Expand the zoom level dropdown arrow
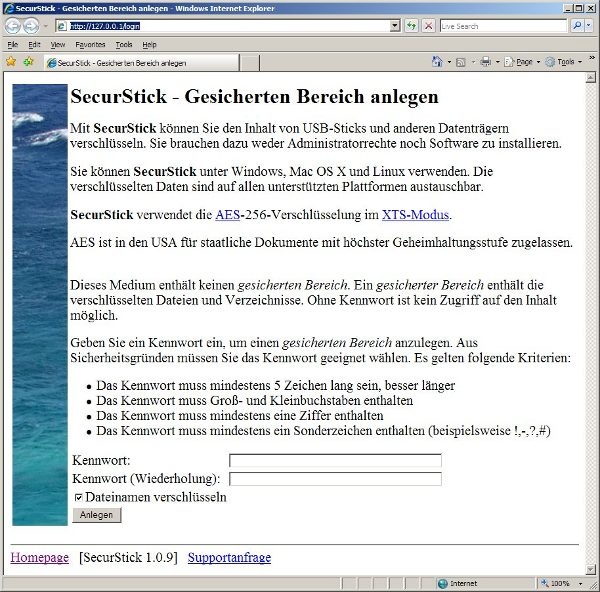 pos(580,584)
